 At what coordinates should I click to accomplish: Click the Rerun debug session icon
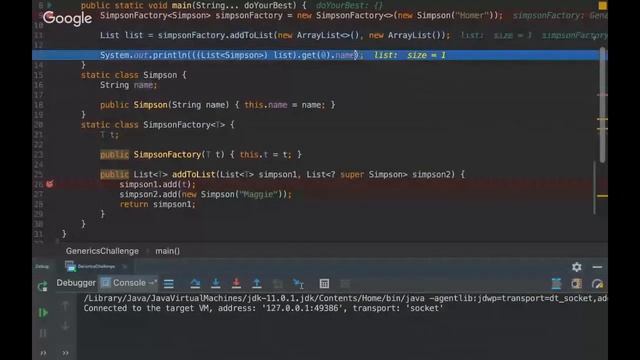click(x=42, y=287)
